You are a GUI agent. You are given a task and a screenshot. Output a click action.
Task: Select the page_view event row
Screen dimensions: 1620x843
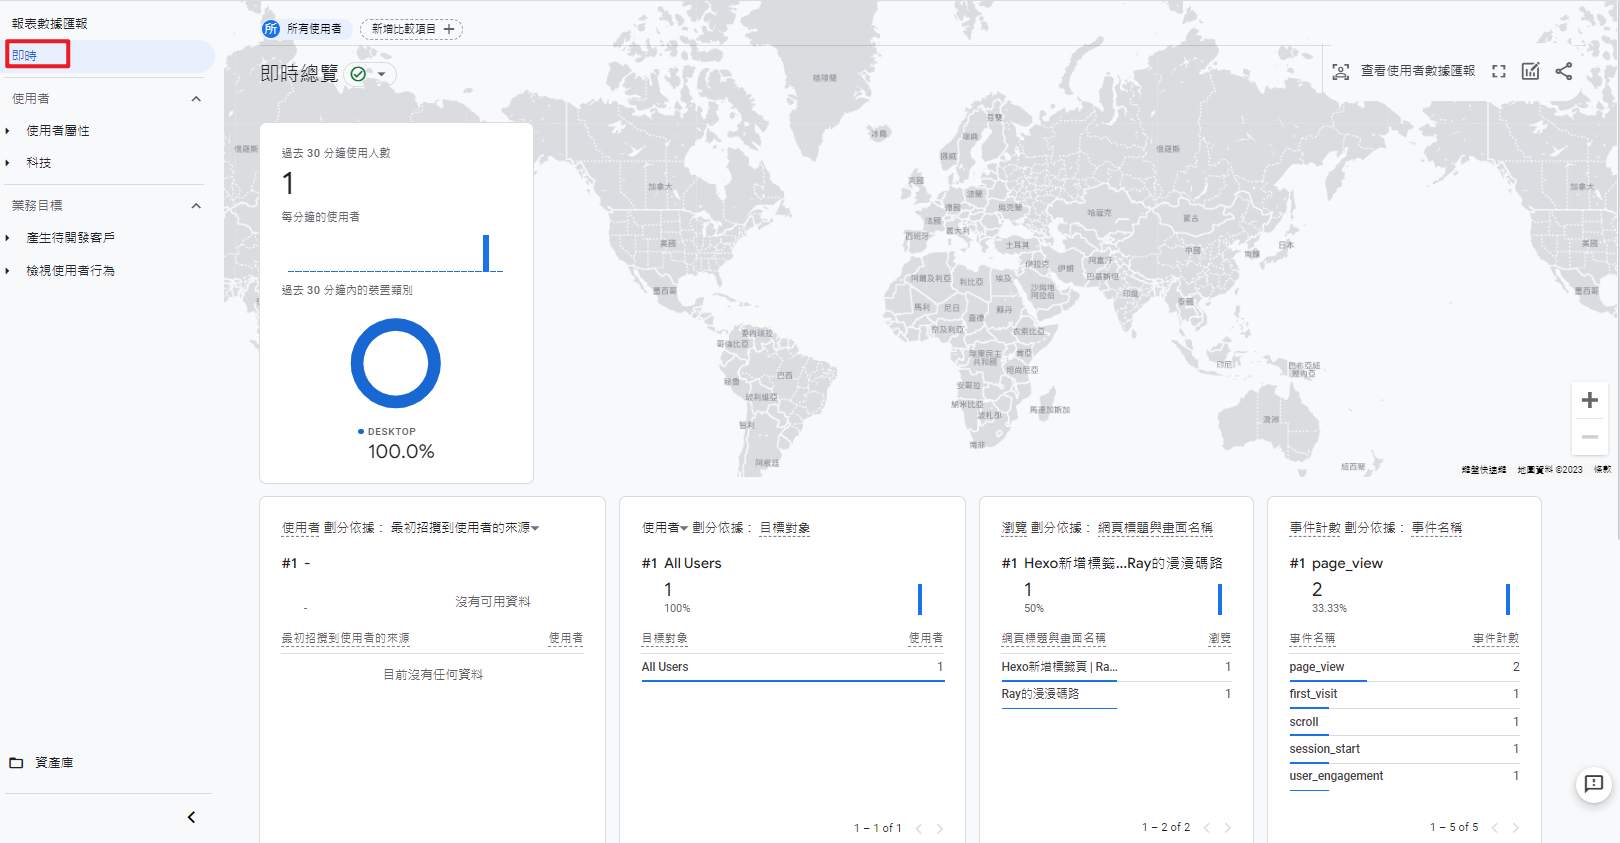pyautogui.click(x=1404, y=667)
